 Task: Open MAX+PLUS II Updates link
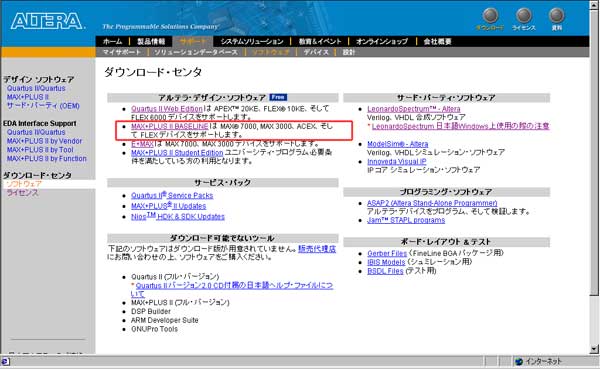(168, 206)
